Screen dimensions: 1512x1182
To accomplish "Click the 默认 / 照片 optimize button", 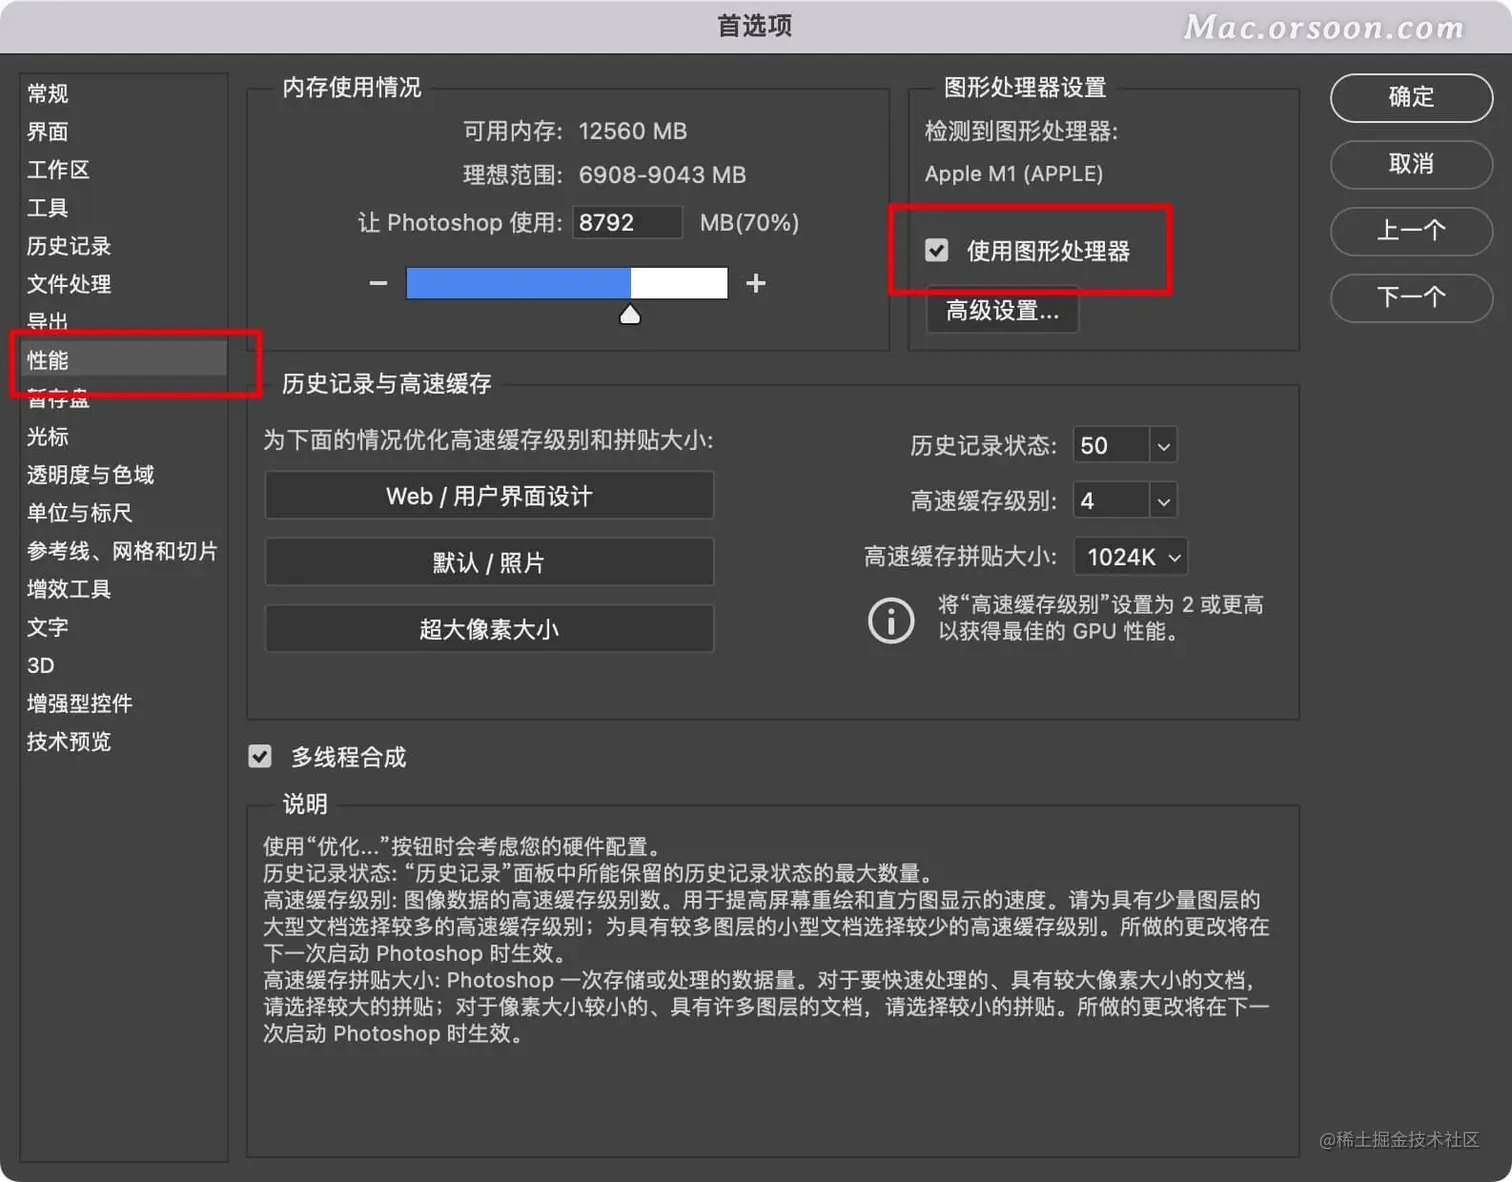I will pyautogui.click(x=489, y=562).
